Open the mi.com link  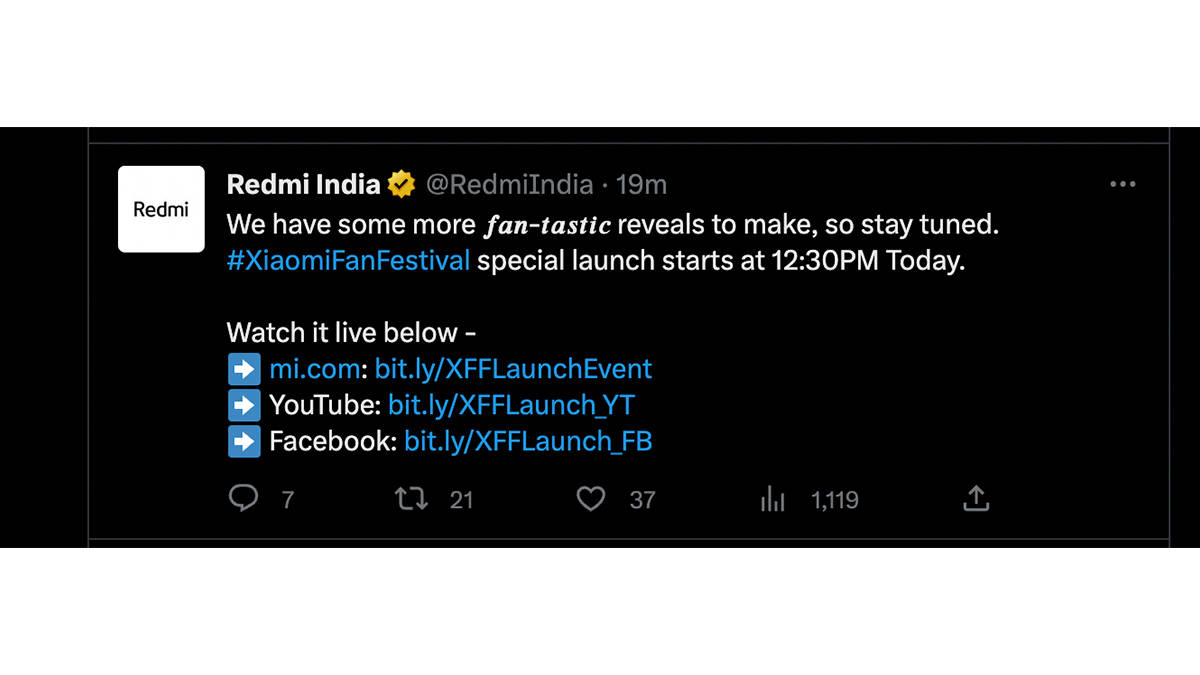(x=314, y=369)
